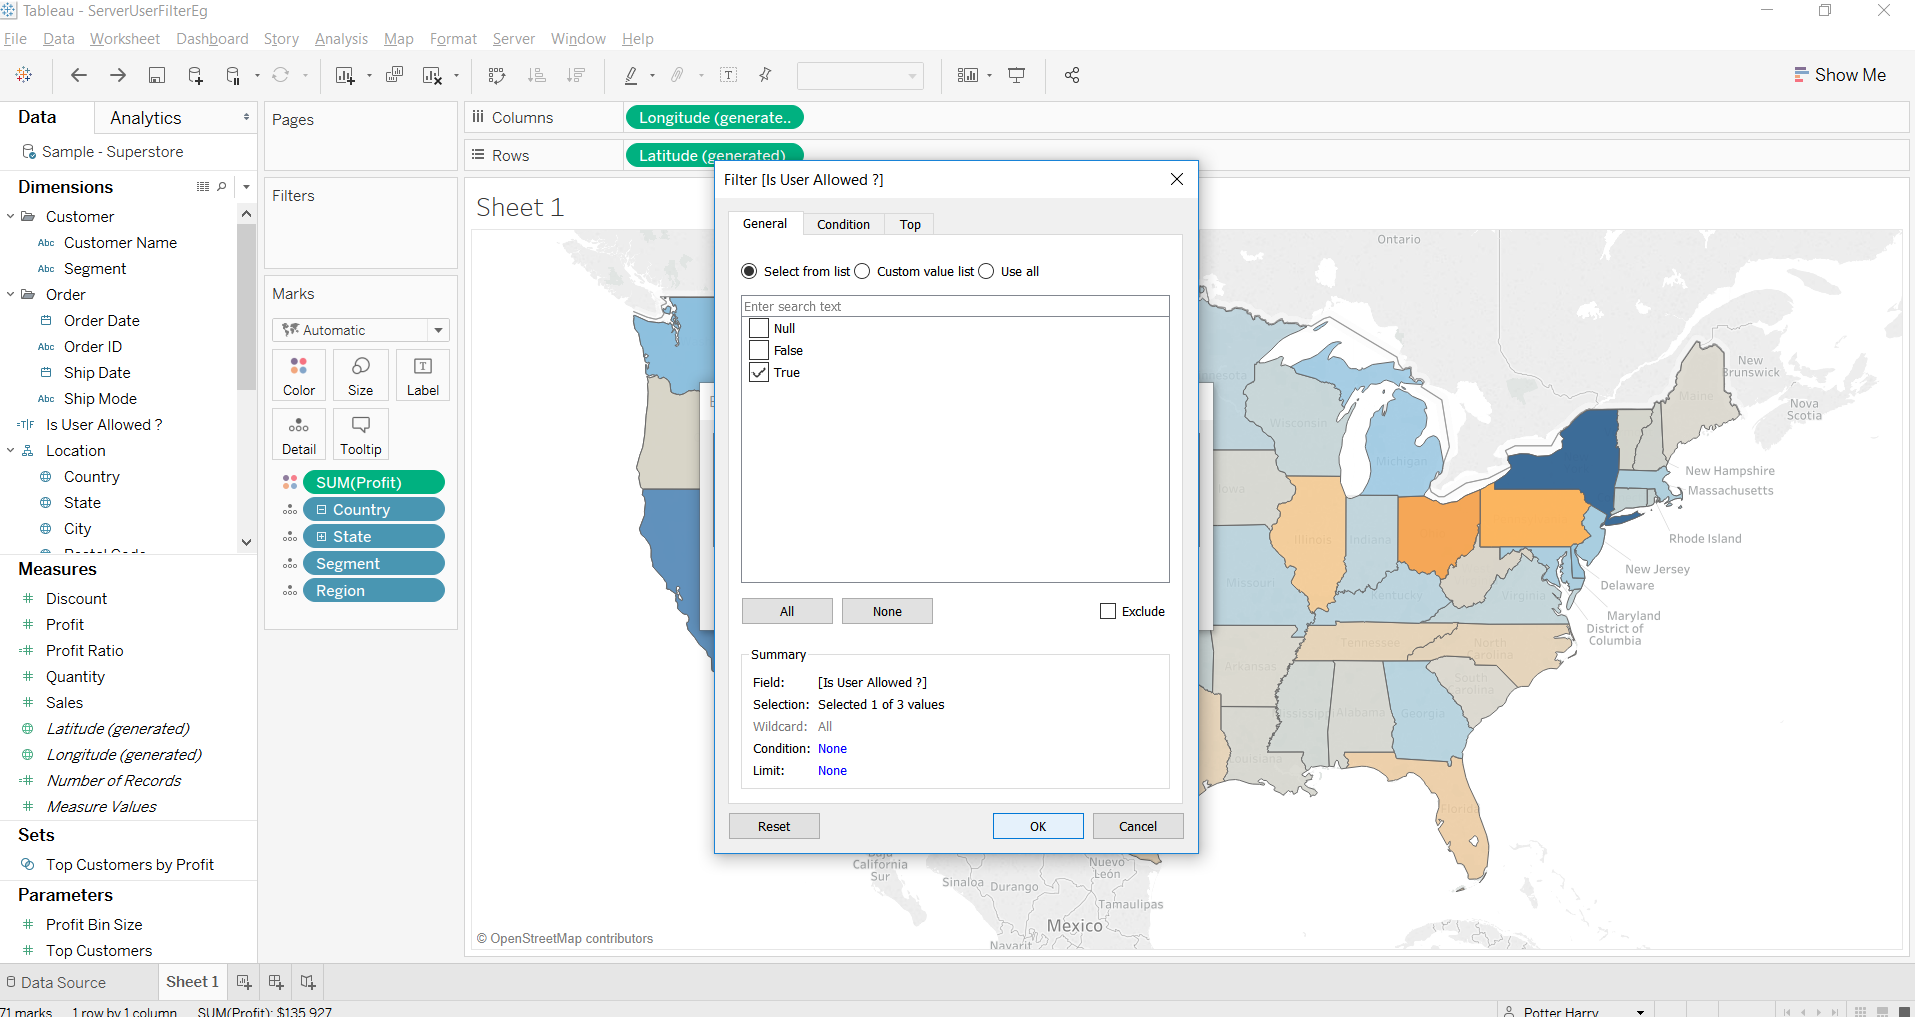The image size is (1915, 1017).
Task: Click the Tooltip marks card
Action: [361, 435]
